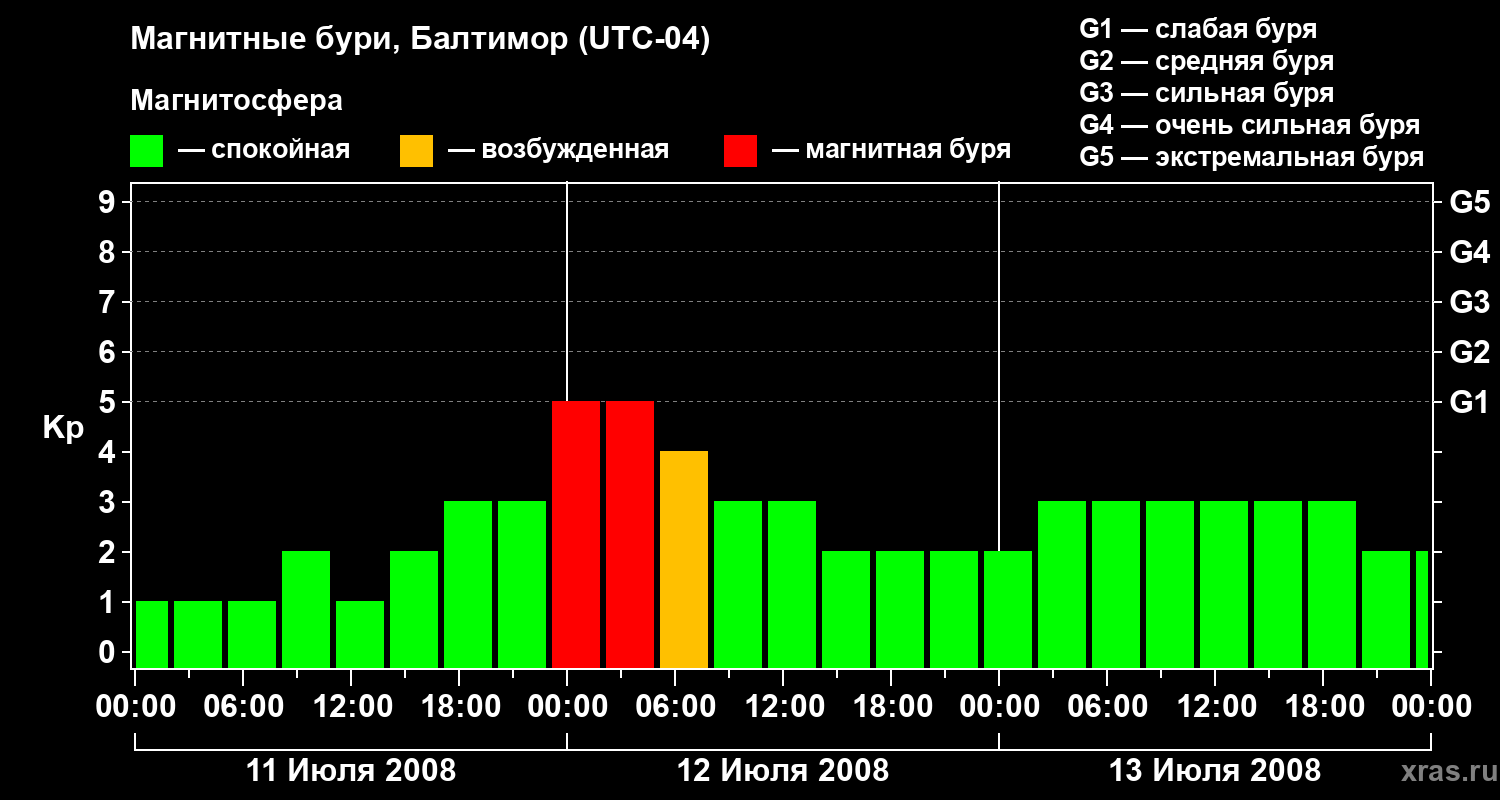Click the 13 Июля 2008 date label

1215,771
